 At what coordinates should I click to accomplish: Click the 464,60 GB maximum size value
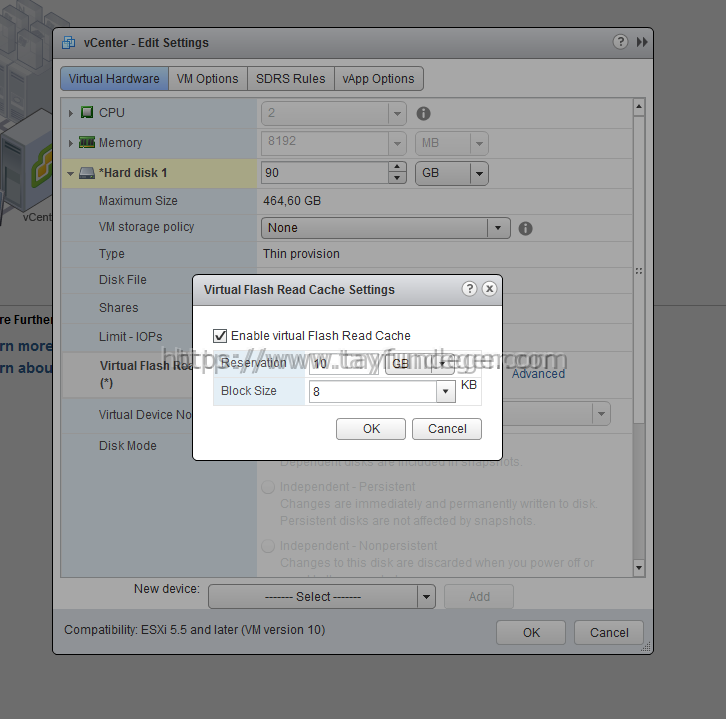coord(292,201)
